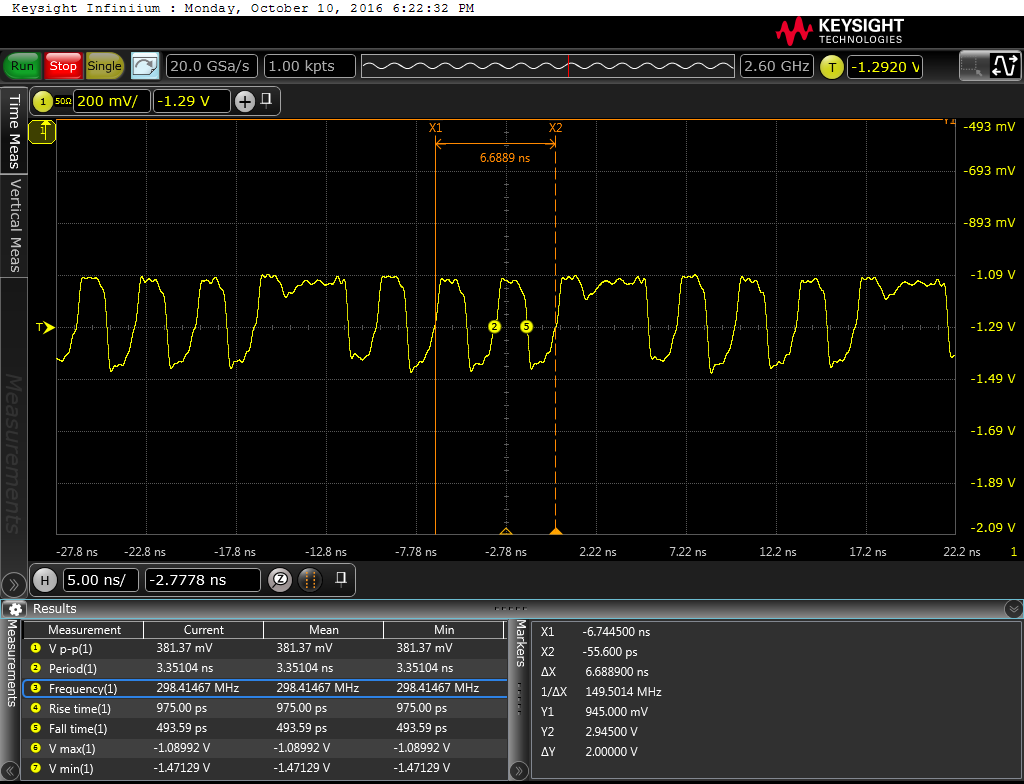Click the hollow X1 triangle at graticule bottom
The height and width of the screenshot is (784, 1024).
[506, 531]
